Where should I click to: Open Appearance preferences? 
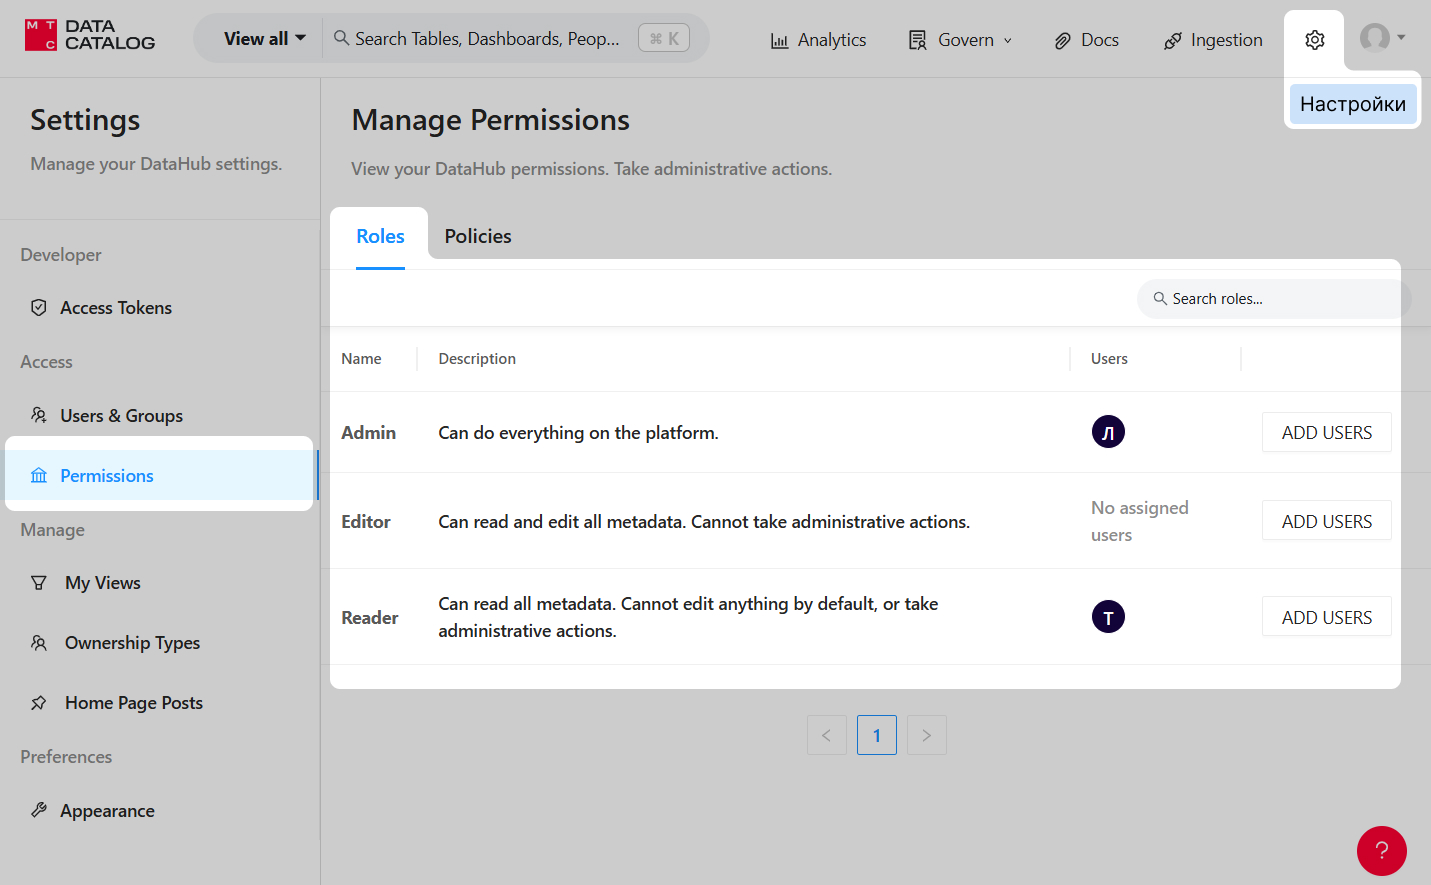tap(107, 811)
